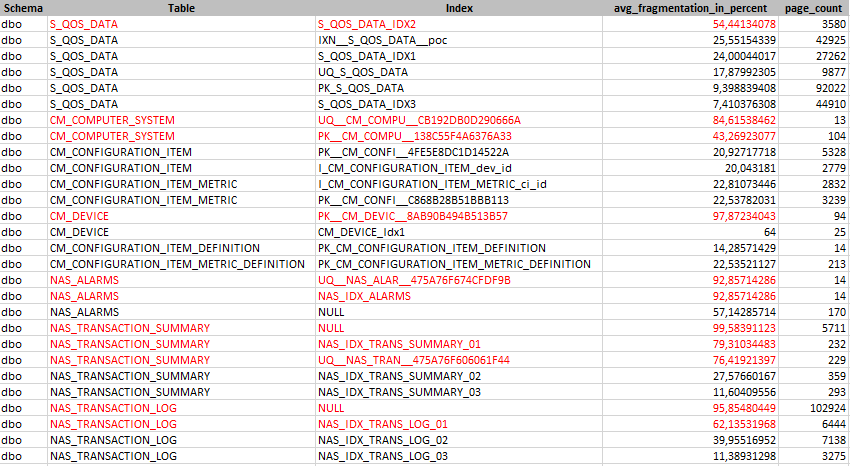Click fragmentation value 54,44134078
The image size is (850, 466).
click(x=690, y=24)
